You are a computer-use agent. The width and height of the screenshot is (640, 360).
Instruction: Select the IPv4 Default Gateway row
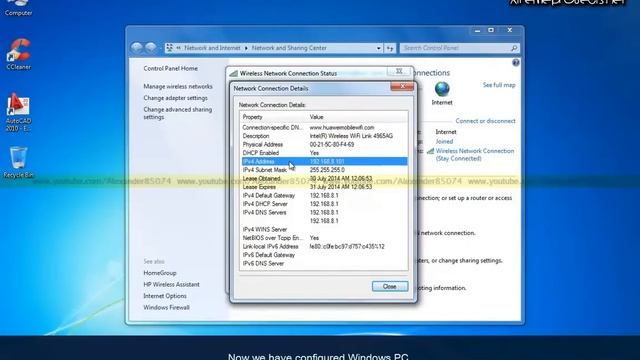point(324,196)
